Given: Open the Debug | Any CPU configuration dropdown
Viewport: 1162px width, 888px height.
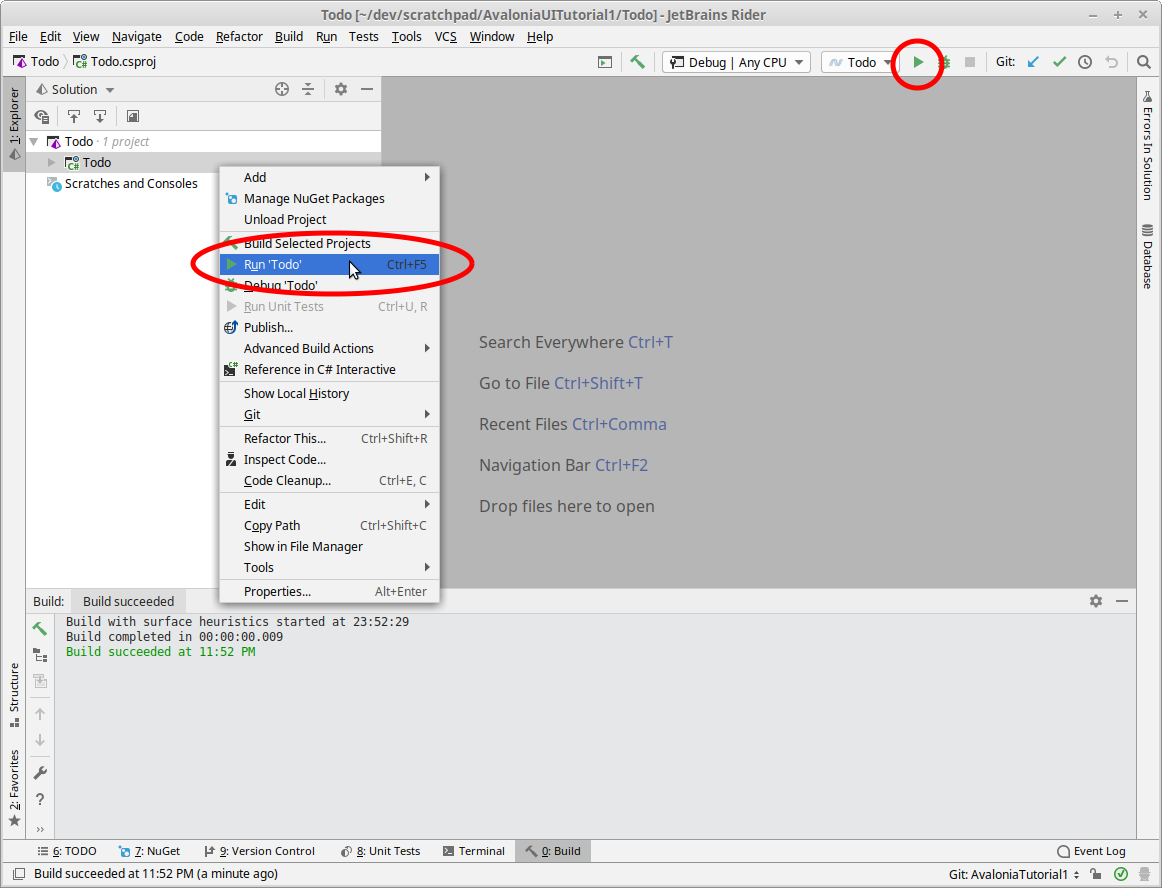Looking at the screenshot, I should [735, 61].
